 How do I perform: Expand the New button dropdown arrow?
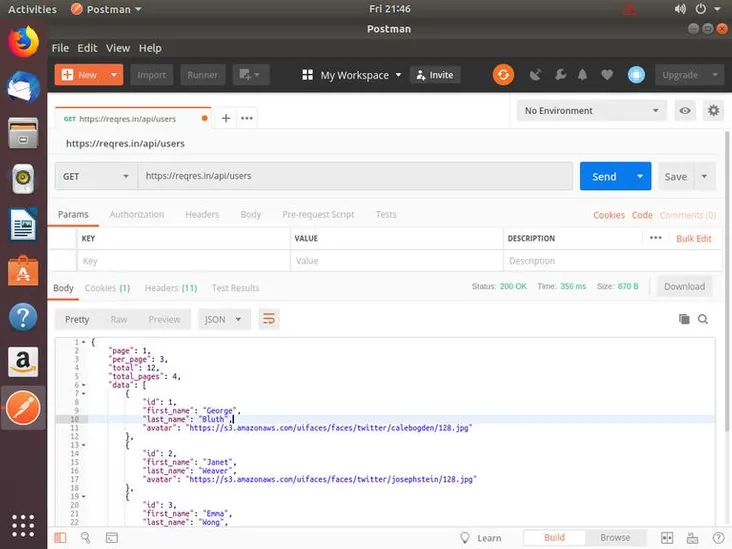pos(113,75)
